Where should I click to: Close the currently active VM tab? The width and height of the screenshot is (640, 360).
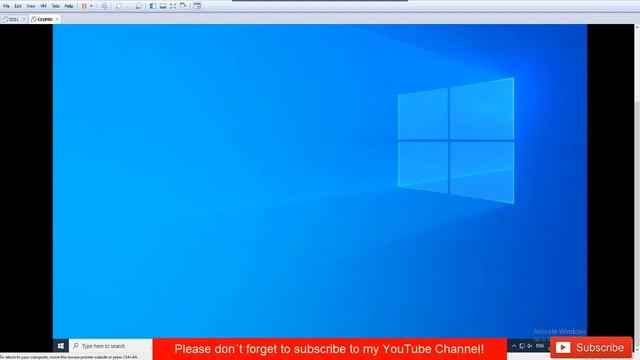coord(57,19)
